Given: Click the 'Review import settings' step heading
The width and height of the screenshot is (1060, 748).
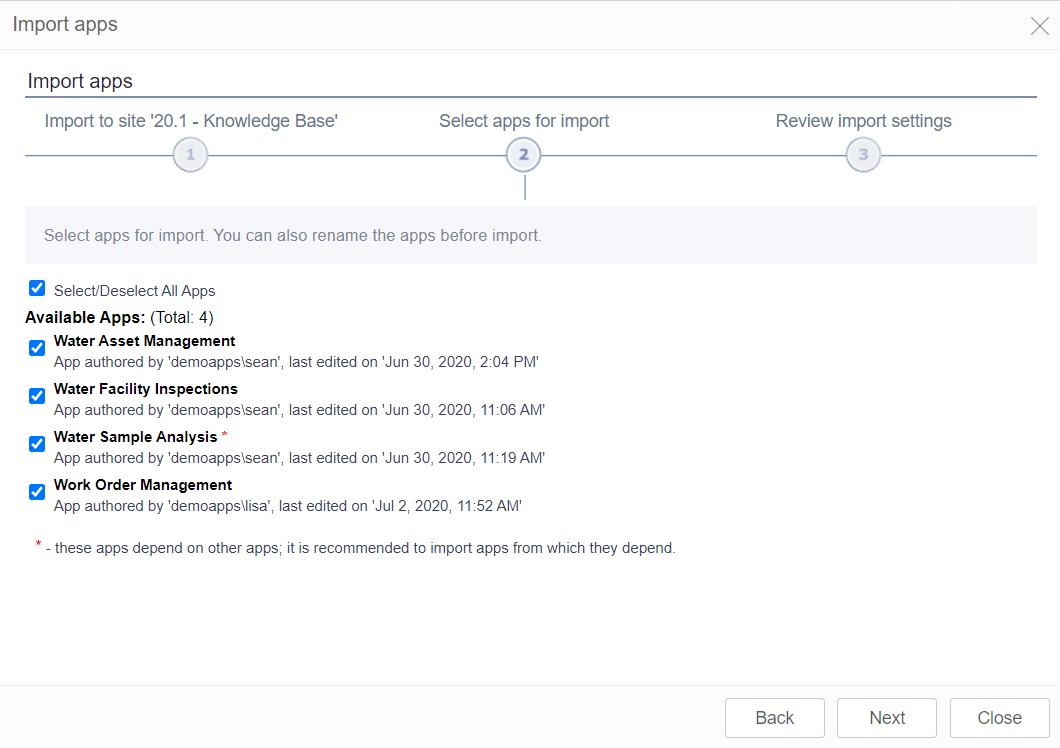Looking at the screenshot, I should 863,120.
